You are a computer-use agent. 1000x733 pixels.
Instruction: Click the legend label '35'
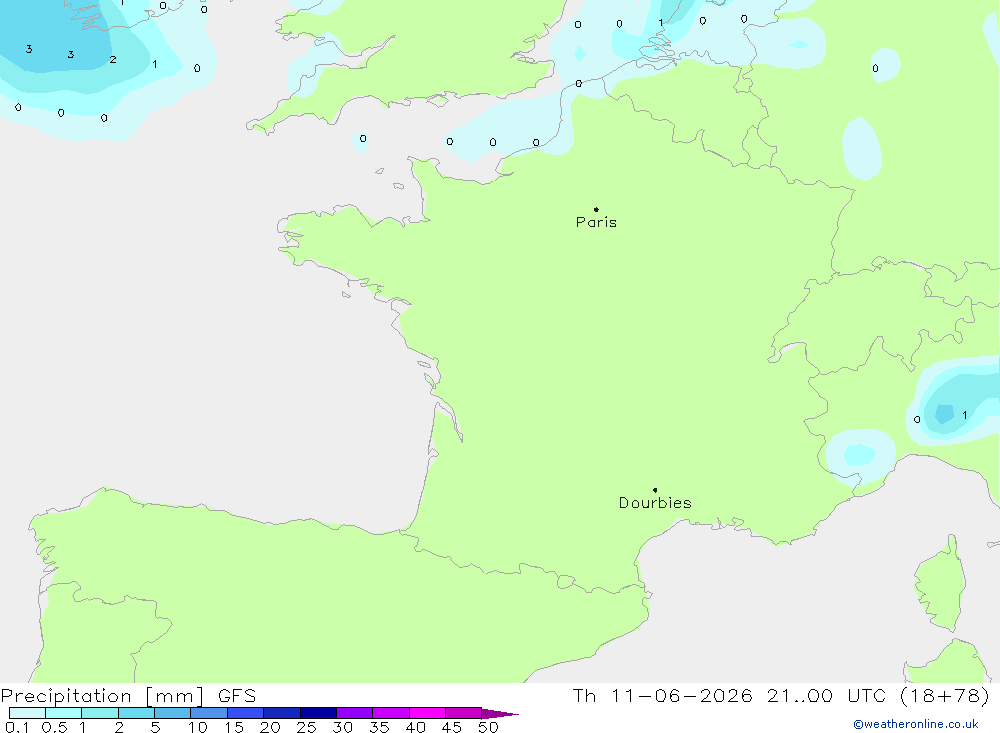379,727
